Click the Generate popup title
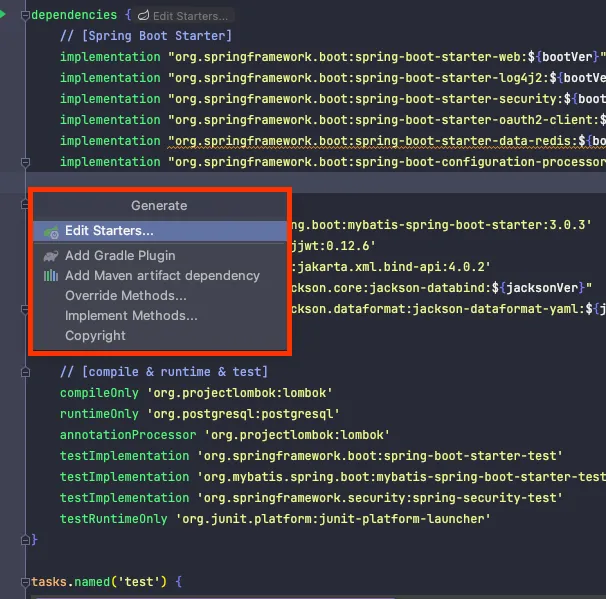Screen dimensions: 606x599 tap(159, 206)
